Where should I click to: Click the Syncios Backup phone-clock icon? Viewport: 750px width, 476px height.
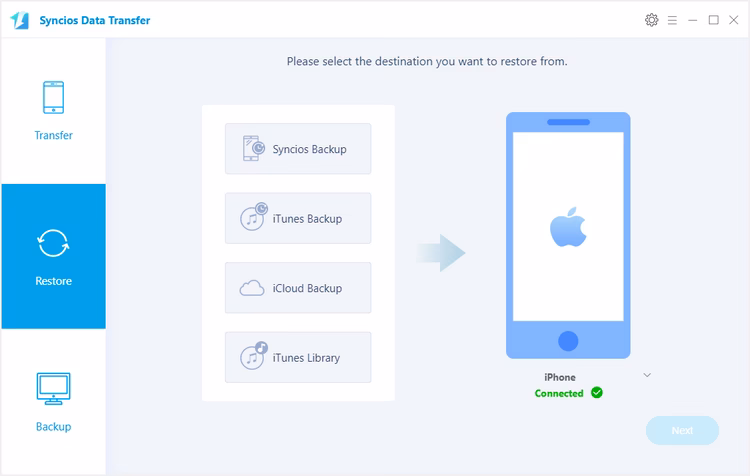[253, 148]
